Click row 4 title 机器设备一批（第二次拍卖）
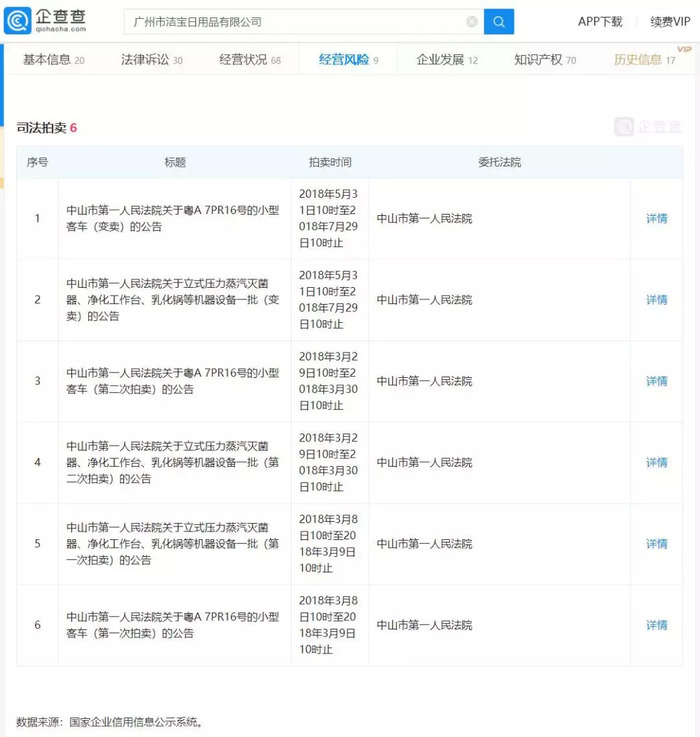The width and height of the screenshot is (700, 737). (x=173, y=463)
